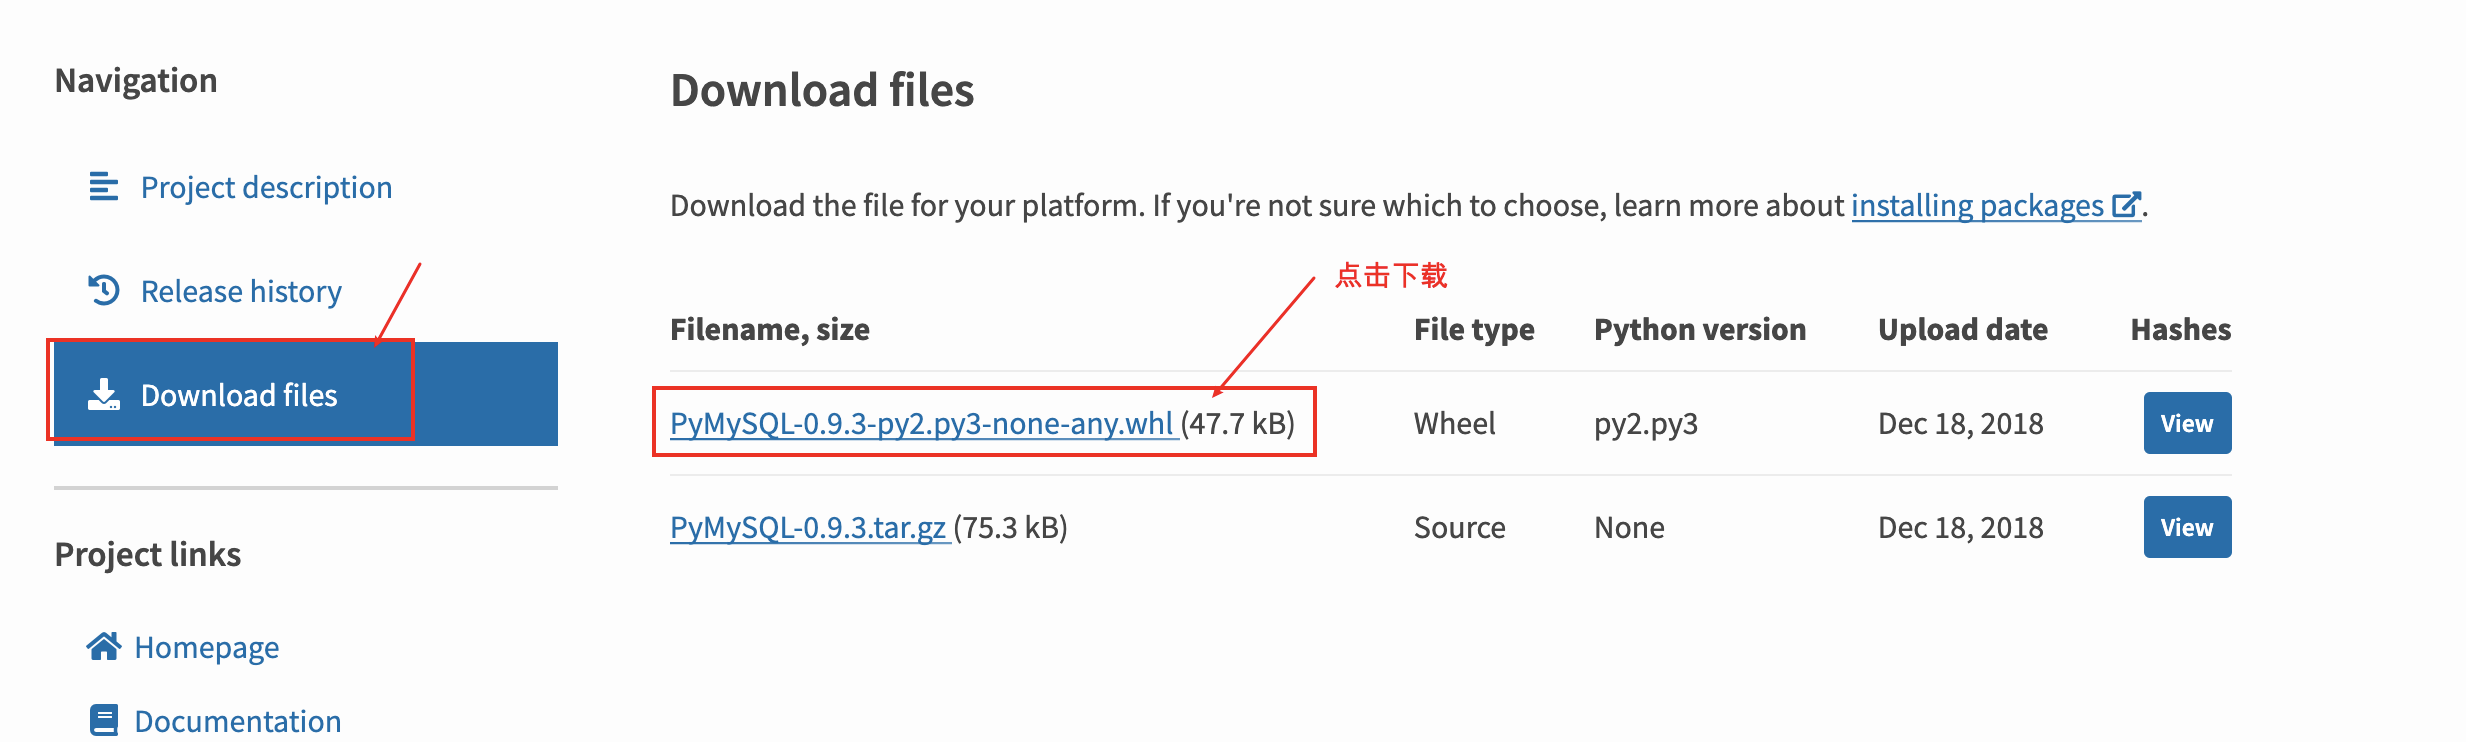The height and width of the screenshot is (742, 2466).
Task: Click the File type column header
Action: [1474, 329]
